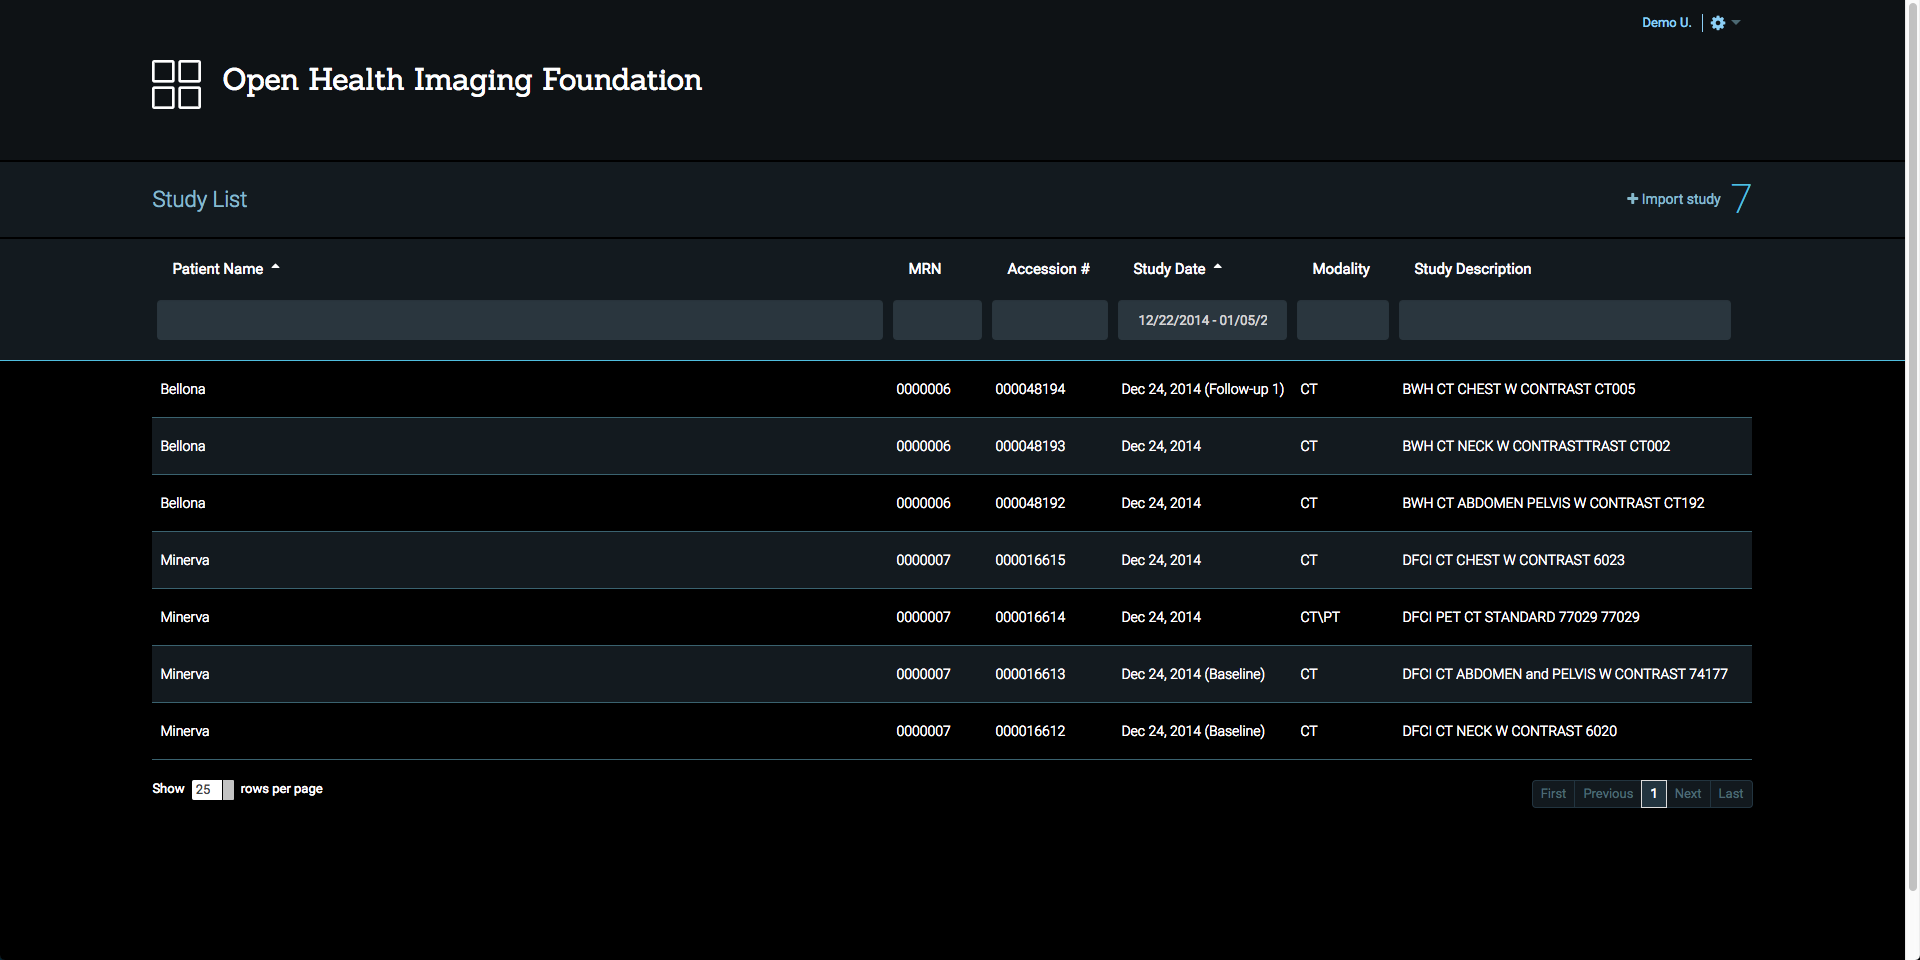Go to the Previous page
Screen dimensions: 1920x960
1607,794
